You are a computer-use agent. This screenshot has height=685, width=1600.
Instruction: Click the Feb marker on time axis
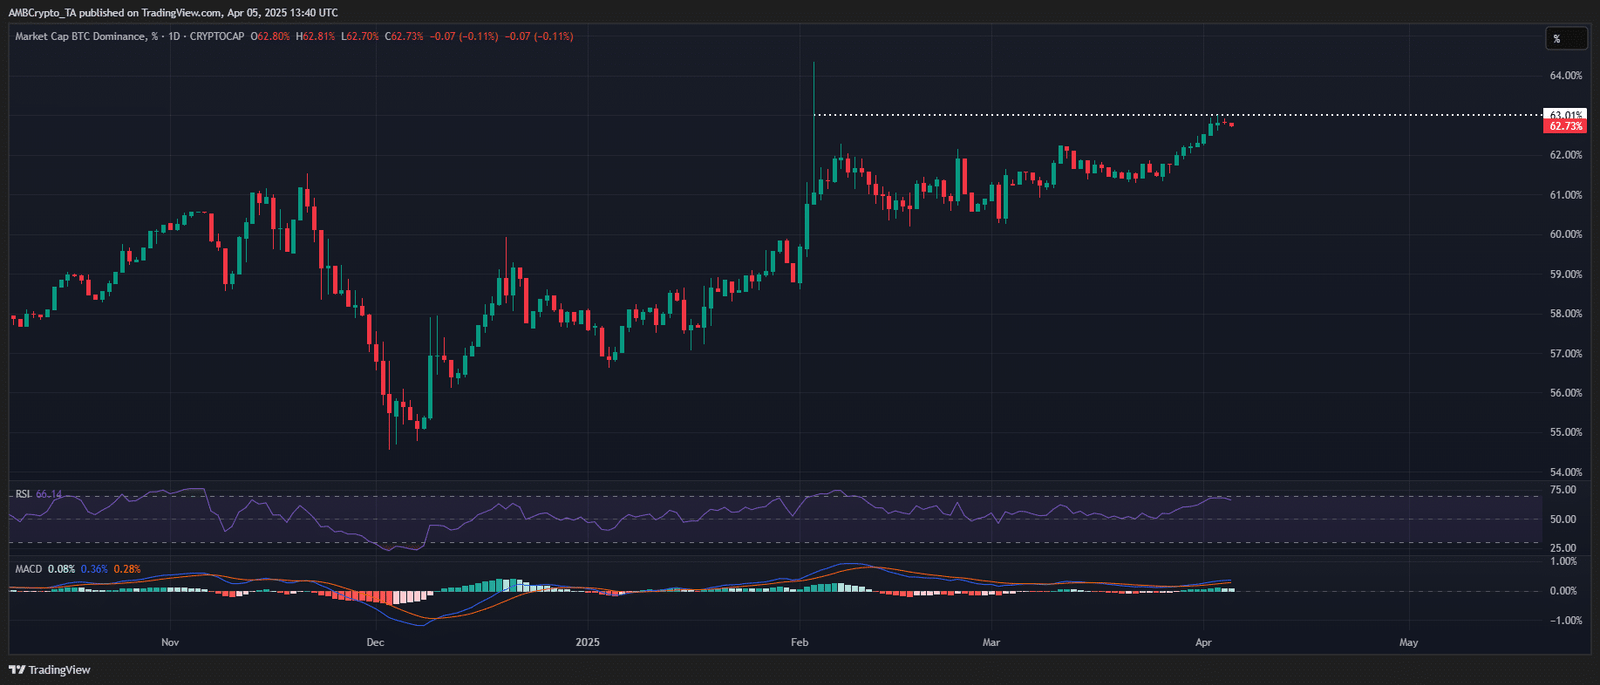point(799,642)
